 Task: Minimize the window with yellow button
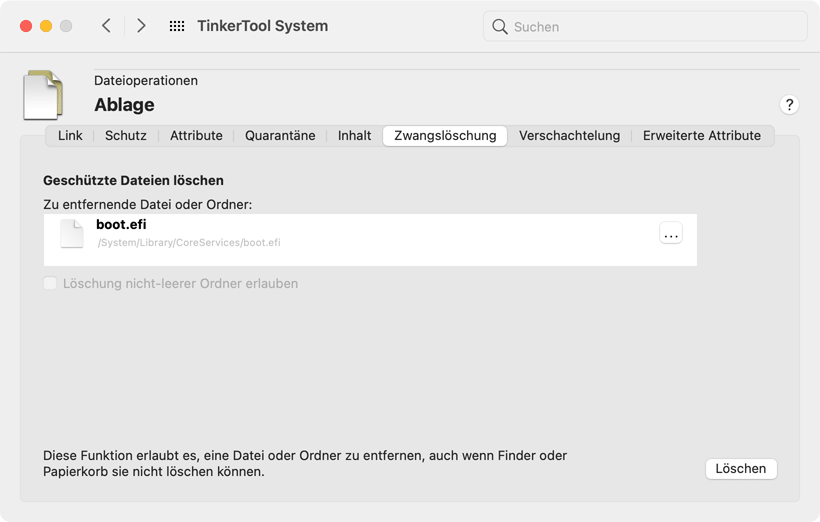click(x=46, y=26)
